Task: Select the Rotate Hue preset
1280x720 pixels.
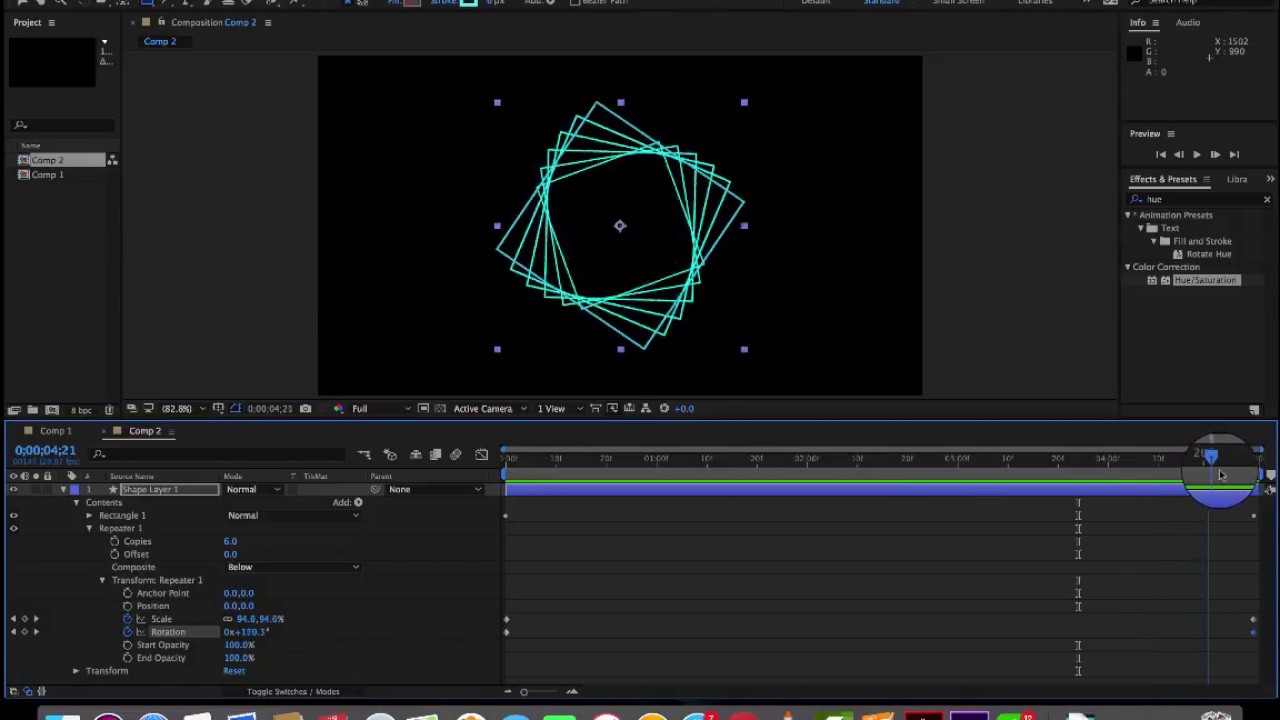Action: pyautogui.click(x=1209, y=254)
